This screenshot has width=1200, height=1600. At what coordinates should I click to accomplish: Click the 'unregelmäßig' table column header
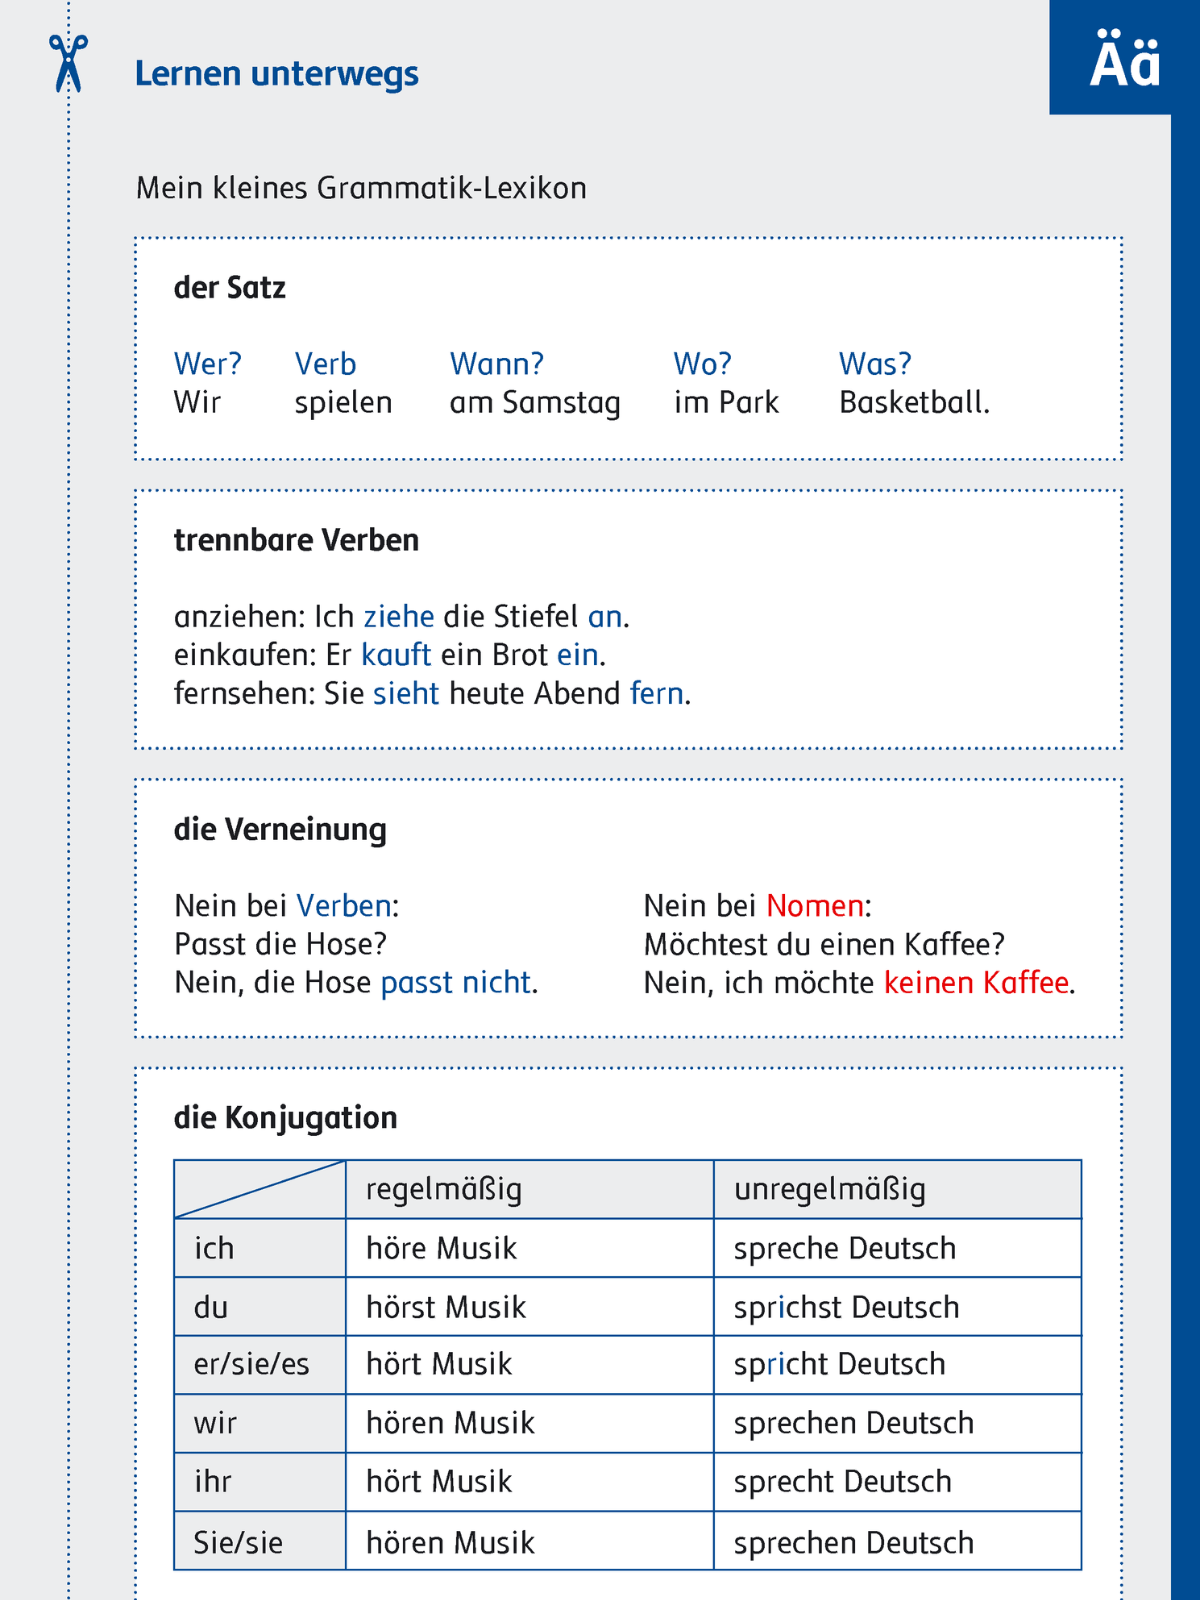830,1189
